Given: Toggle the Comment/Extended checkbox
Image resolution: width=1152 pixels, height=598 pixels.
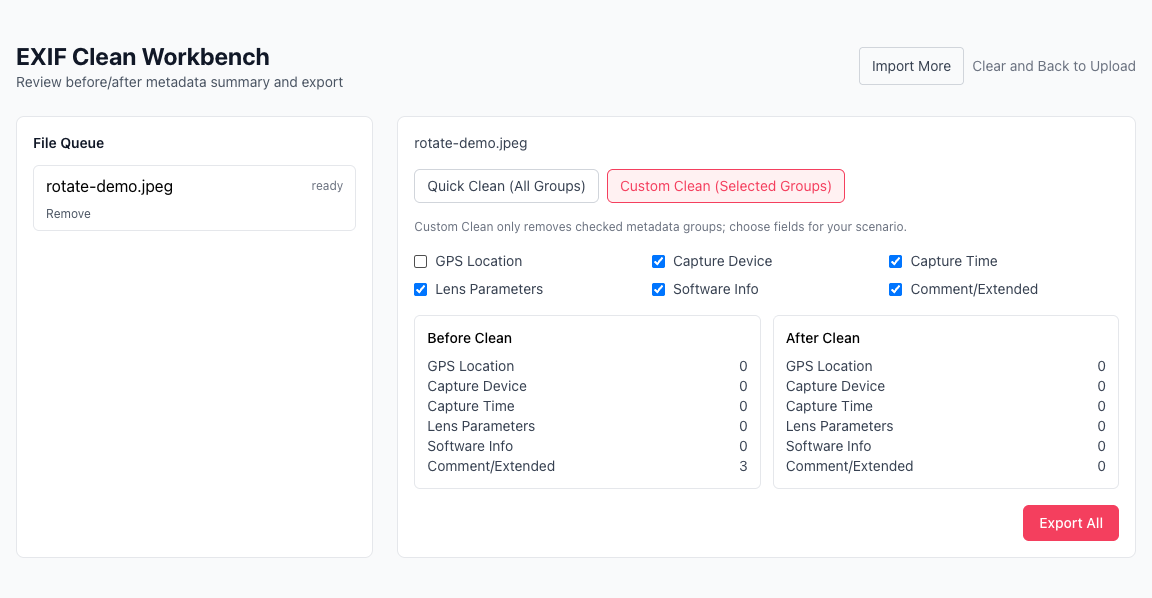Looking at the screenshot, I should tap(896, 290).
